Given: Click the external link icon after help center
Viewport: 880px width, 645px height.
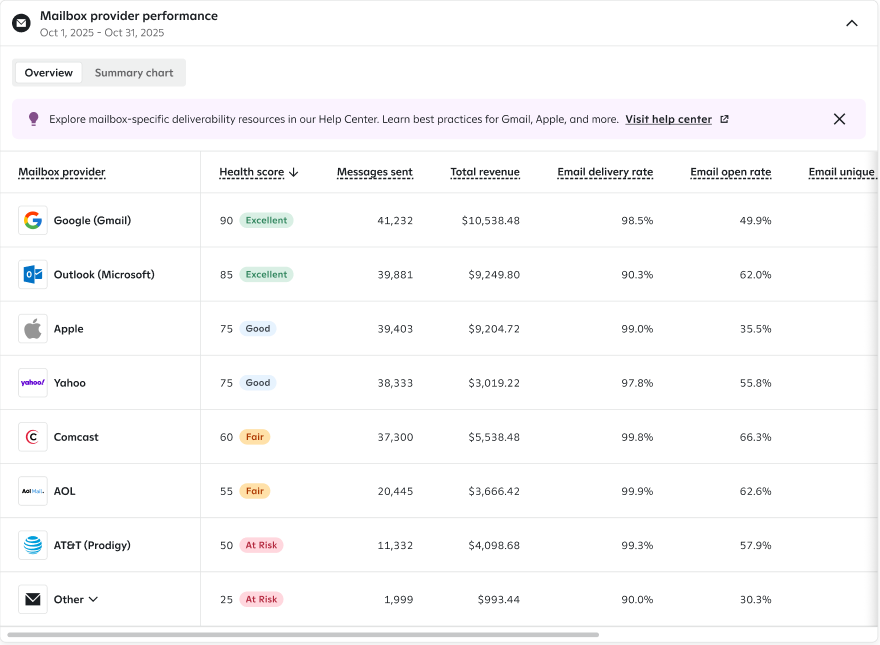Looking at the screenshot, I should tap(724, 119).
